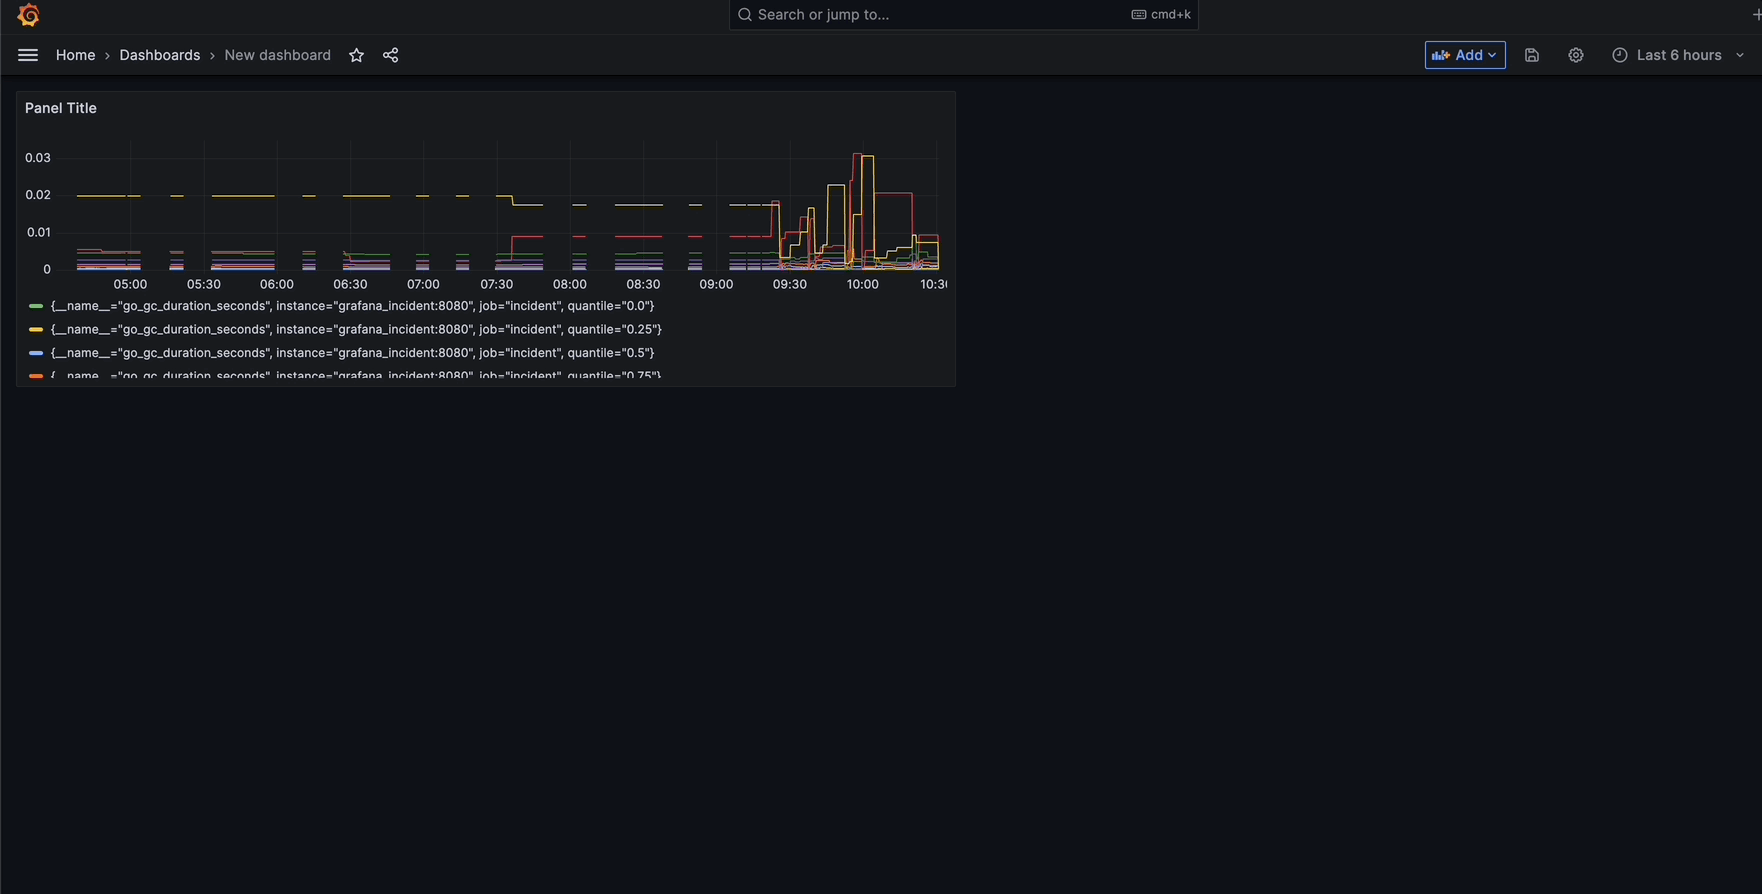Click the chevron right of Last 6 hours
This screenshot has height=894, width=1762.
click(x=1740, y=55)
